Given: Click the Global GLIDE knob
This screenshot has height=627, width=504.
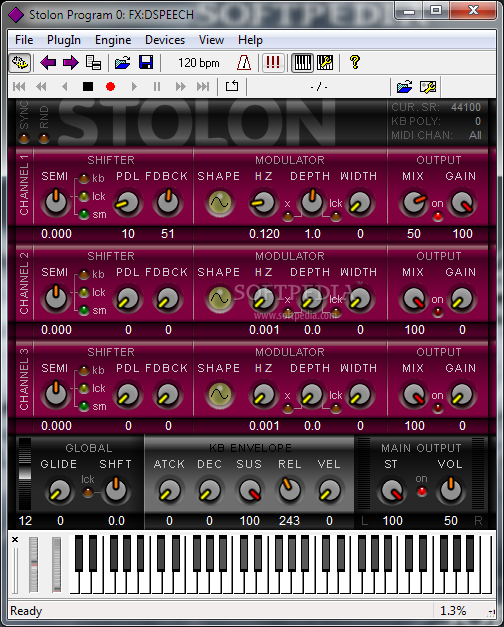Looking at the screenshot, I should (60, 490).
